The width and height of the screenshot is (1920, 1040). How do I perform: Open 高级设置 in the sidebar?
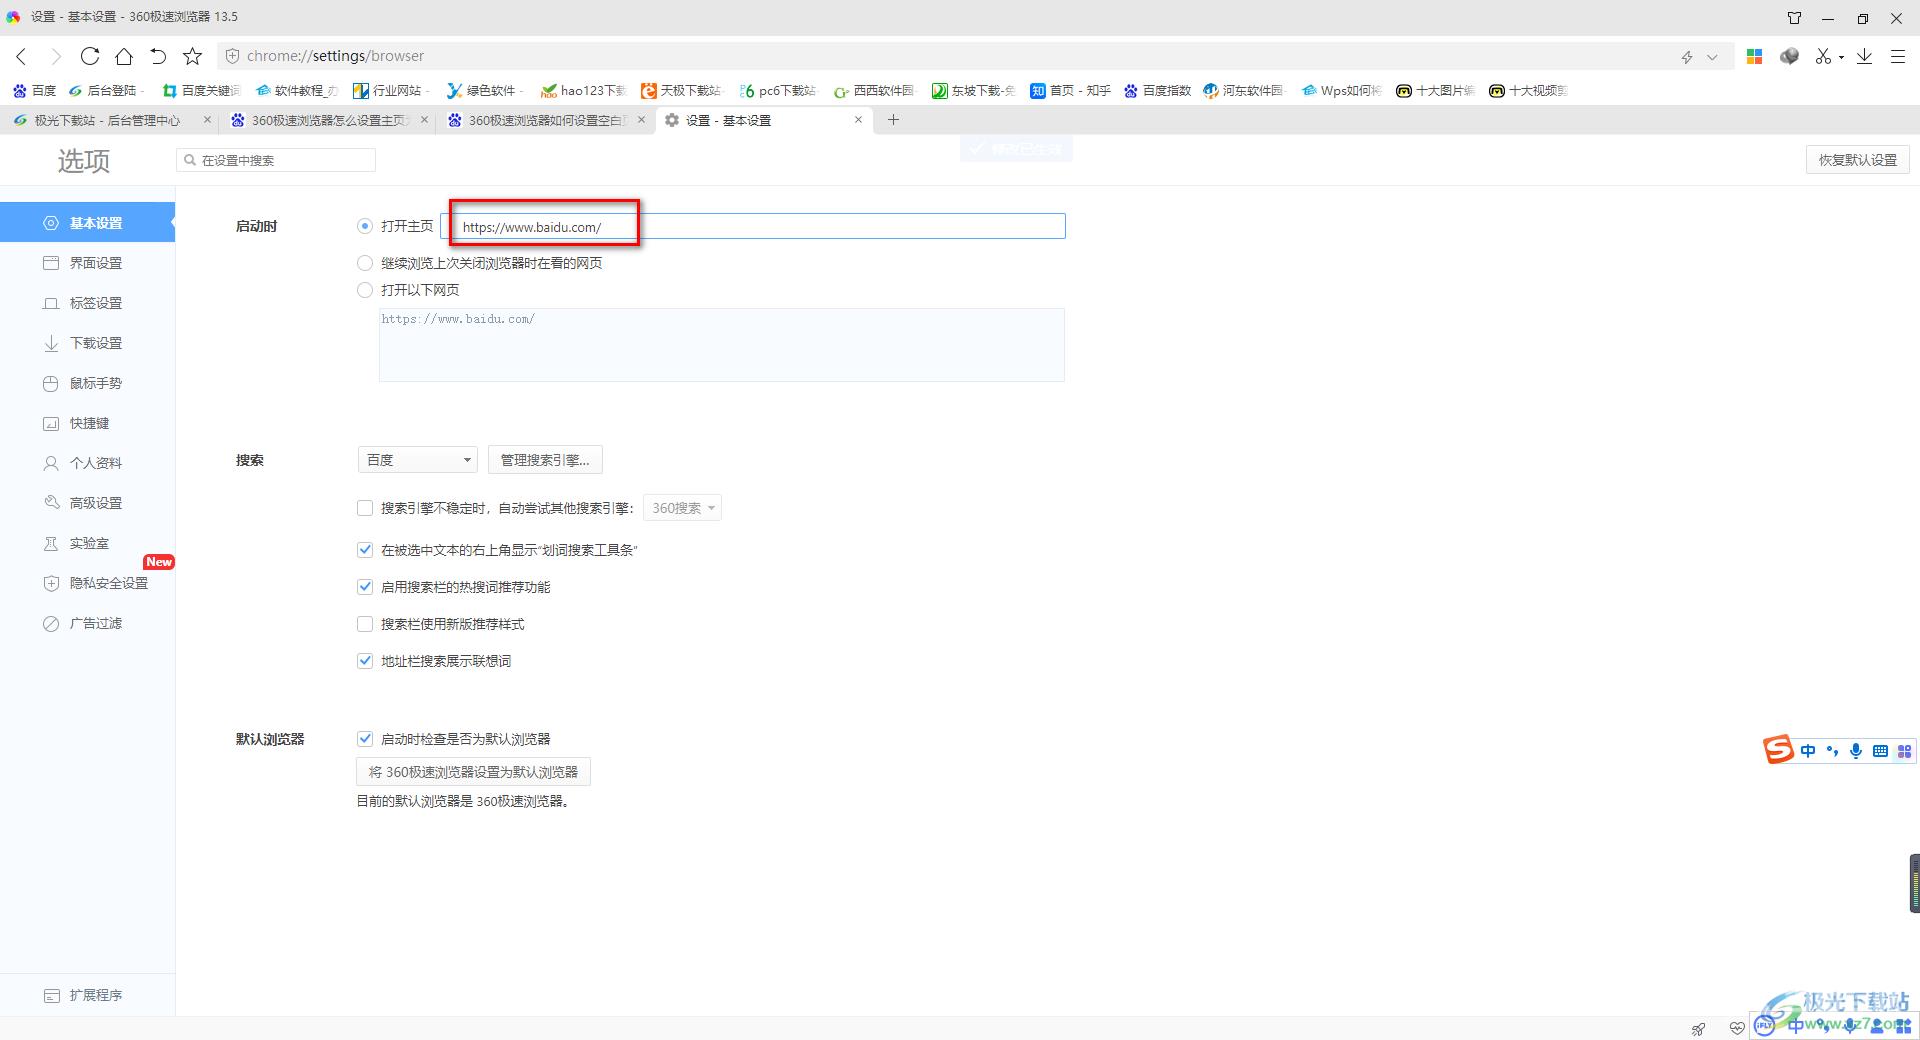tap(87, 503)
